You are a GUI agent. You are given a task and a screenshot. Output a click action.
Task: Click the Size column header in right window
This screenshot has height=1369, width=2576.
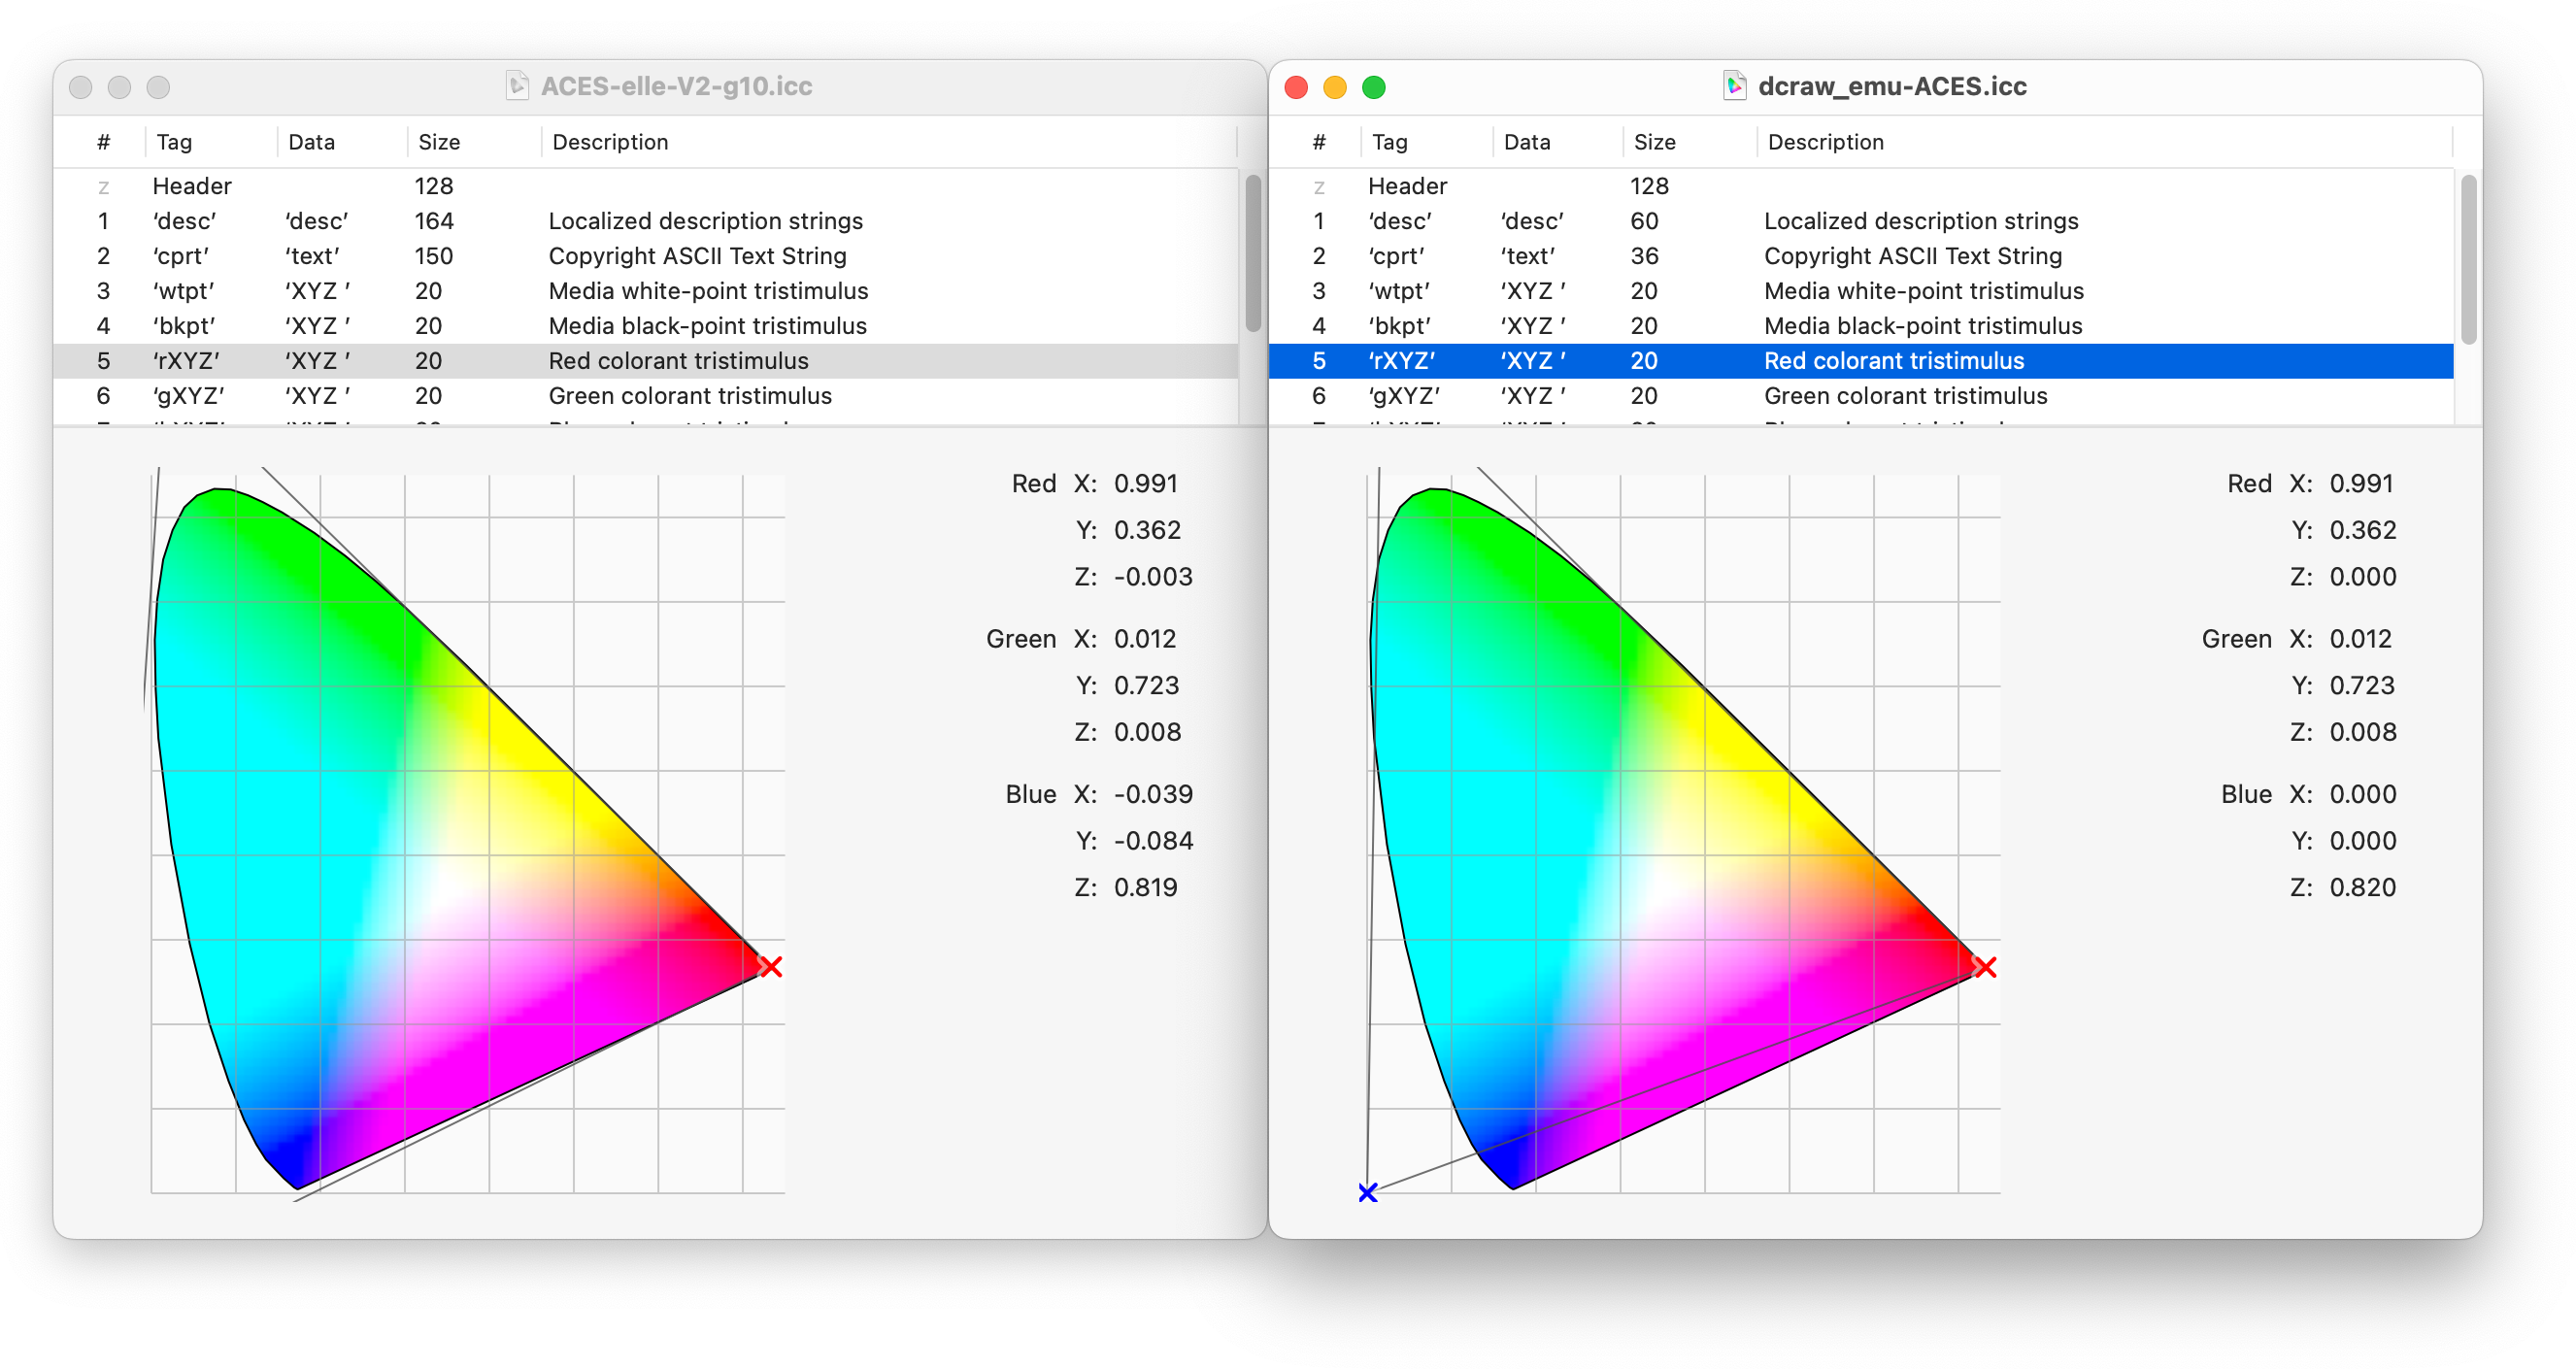(1654, 142)
